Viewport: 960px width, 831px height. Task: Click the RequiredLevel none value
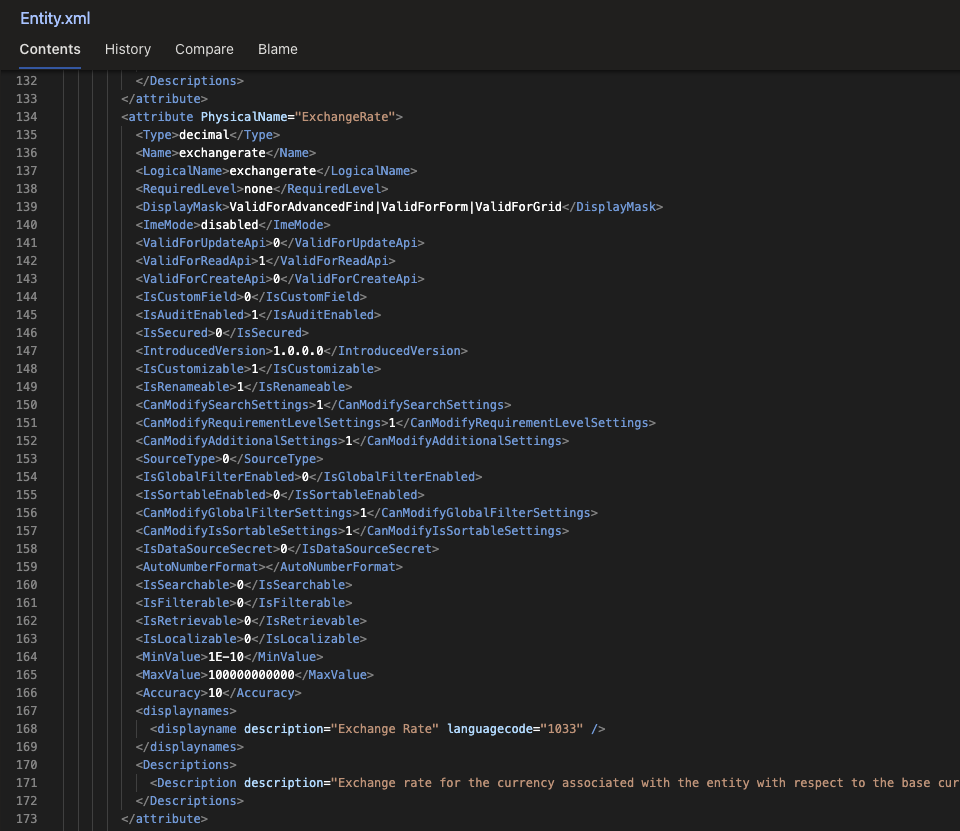point(258,189)
